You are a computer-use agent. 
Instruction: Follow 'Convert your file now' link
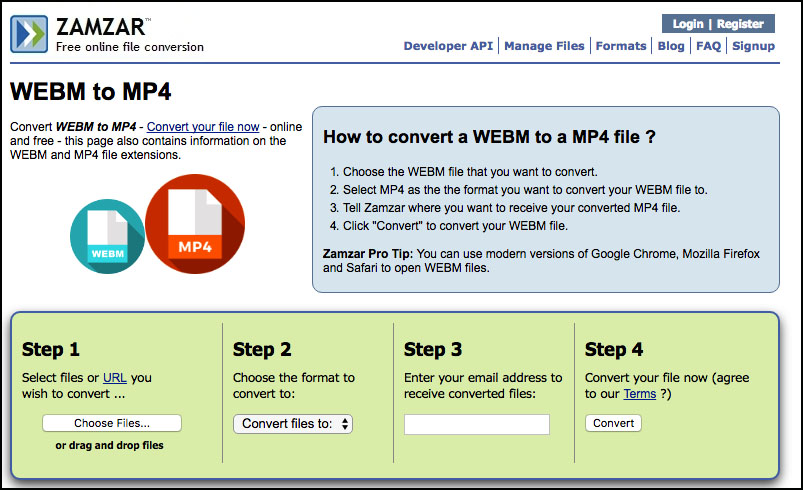point(203,126)
